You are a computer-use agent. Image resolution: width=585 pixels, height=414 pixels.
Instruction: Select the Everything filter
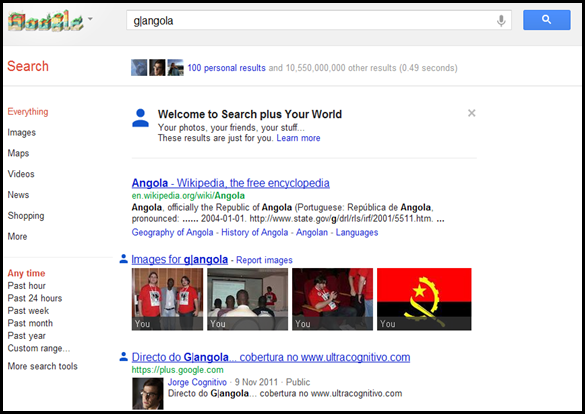tap(28, 112)
